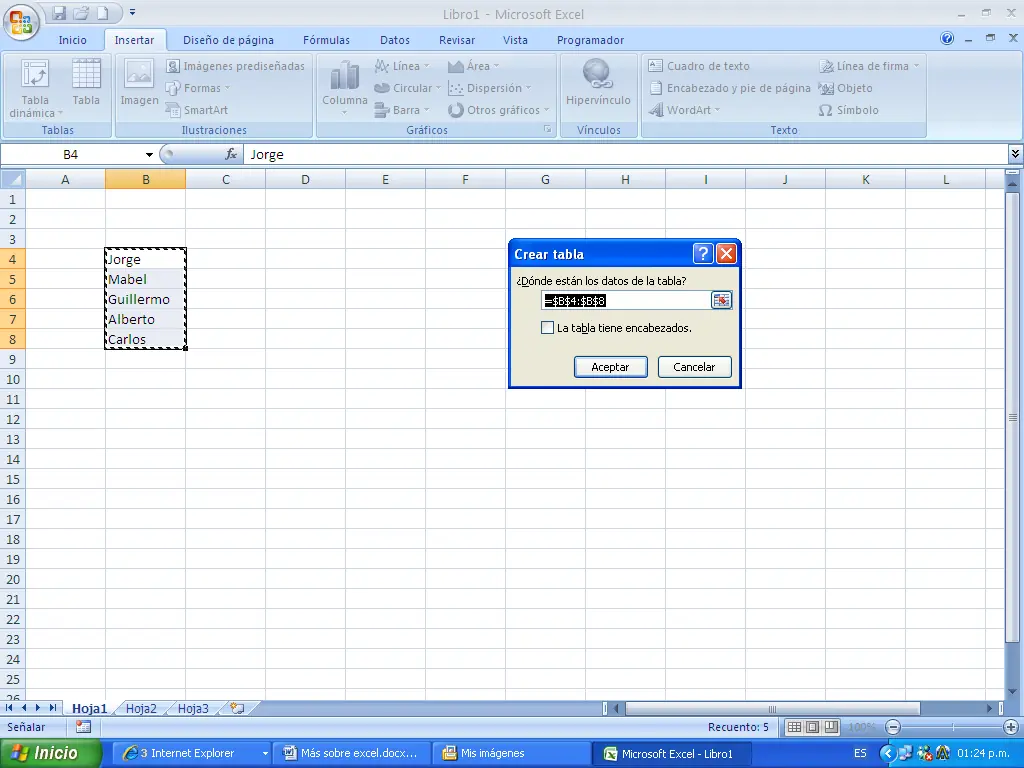
Task: Save the workbook from Quick Access toolbar
Action: tap(59, 13)
